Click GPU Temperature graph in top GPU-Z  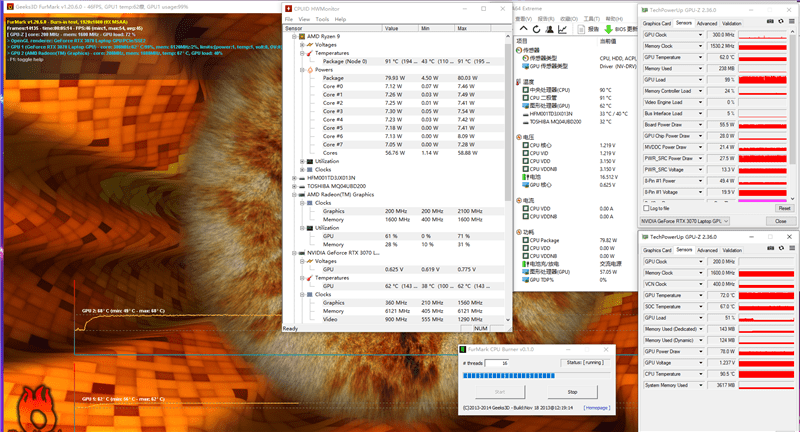pos(763,57)
